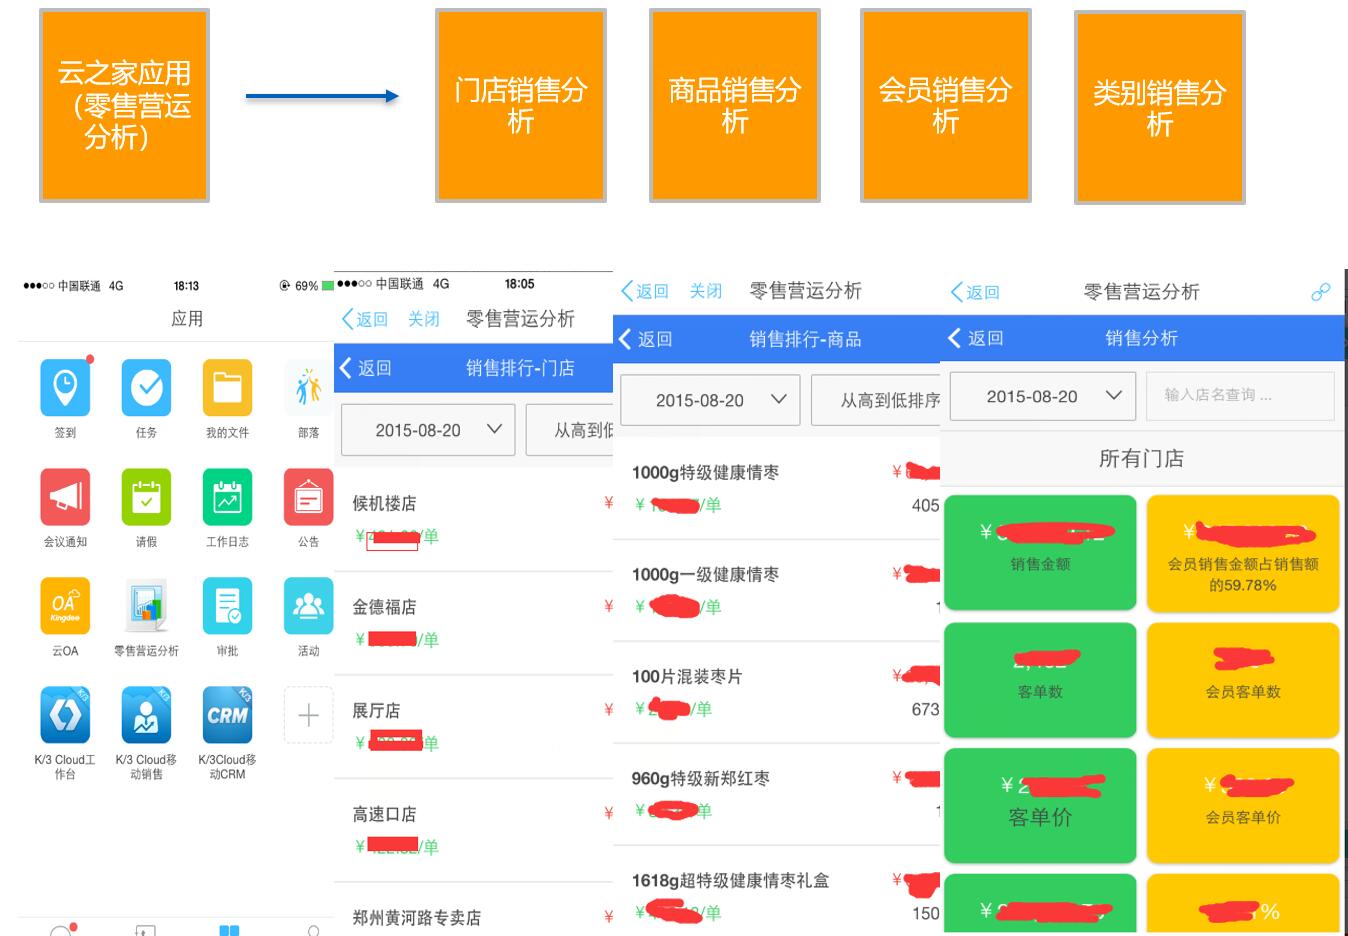Open the yellow 会员客单数 card
Viewport: 1348px width, 936px height.
[1243, 680]
